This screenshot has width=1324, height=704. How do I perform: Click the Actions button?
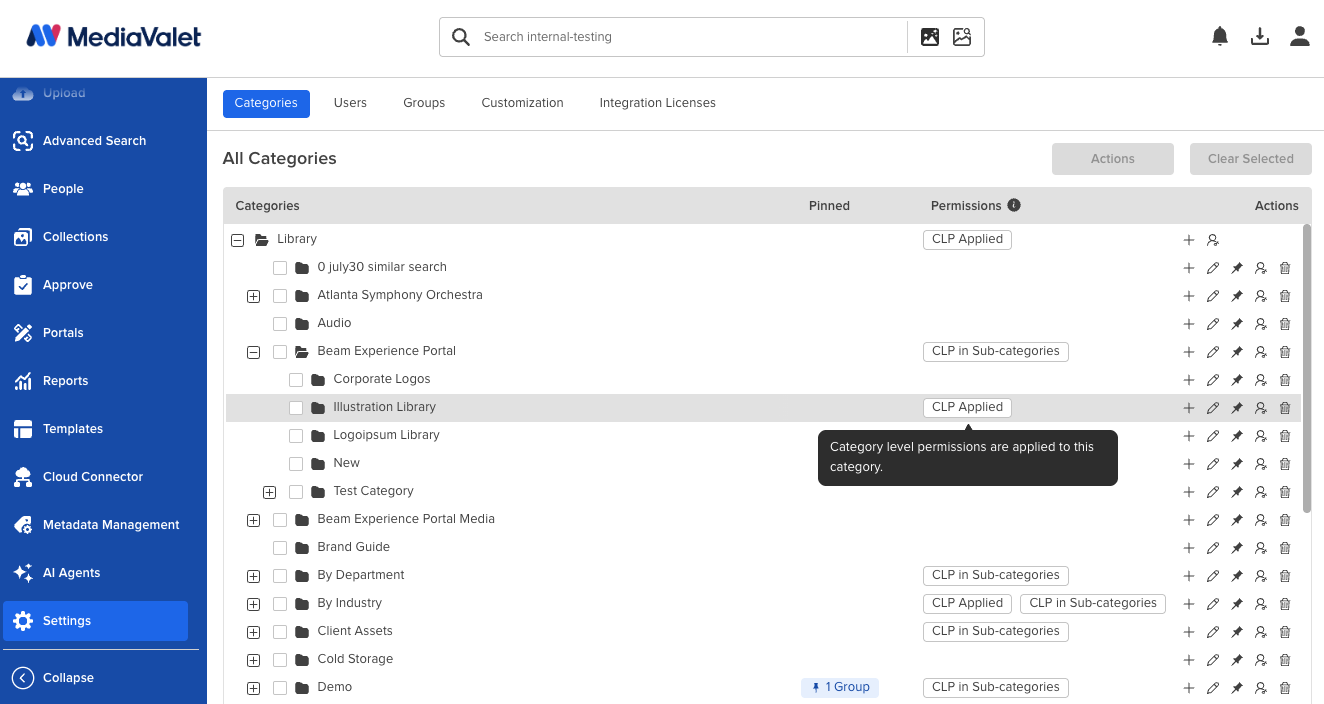click(1112, 159)
